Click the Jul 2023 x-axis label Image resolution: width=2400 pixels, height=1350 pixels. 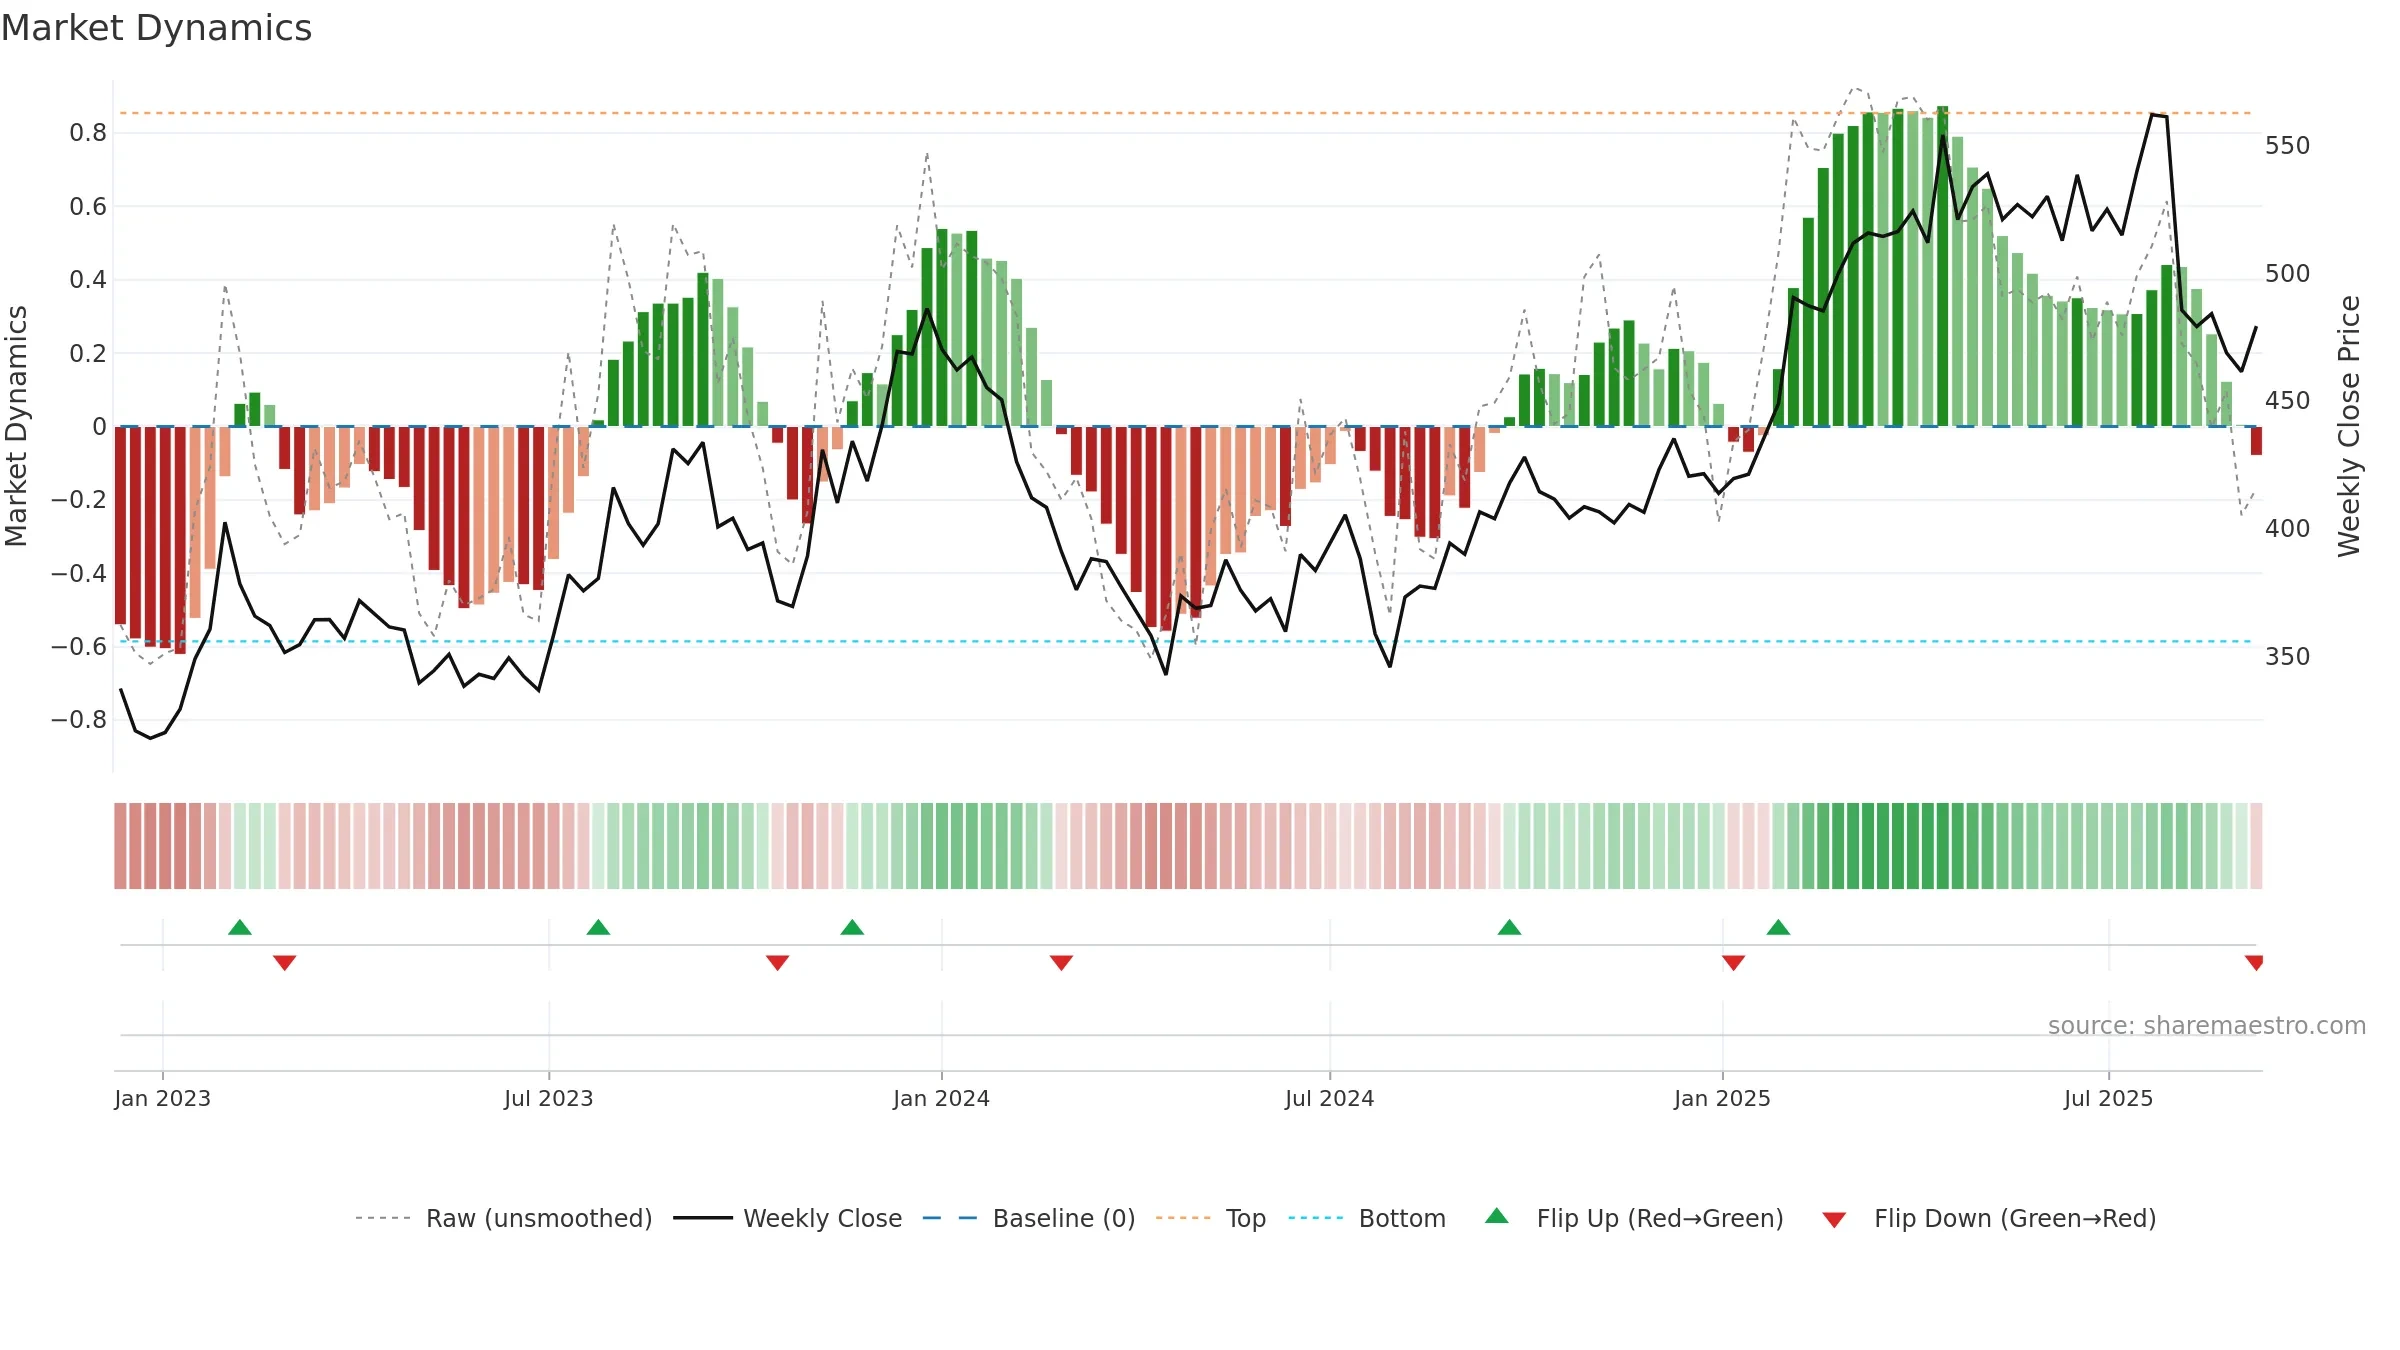click(x=549, y=1098)
